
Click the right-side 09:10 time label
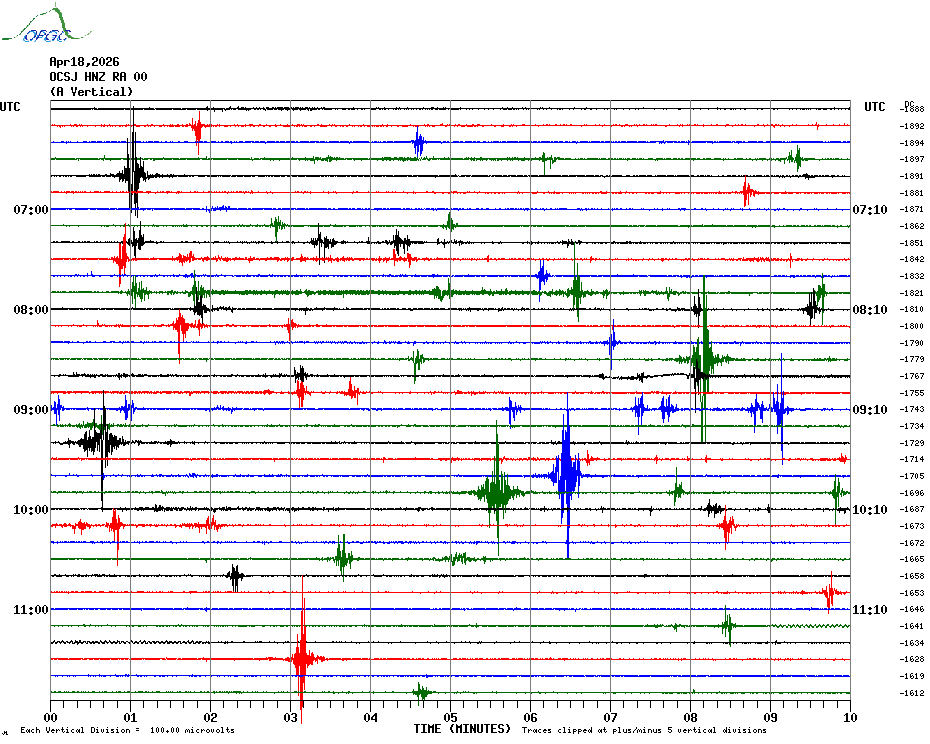click(870, 410)
